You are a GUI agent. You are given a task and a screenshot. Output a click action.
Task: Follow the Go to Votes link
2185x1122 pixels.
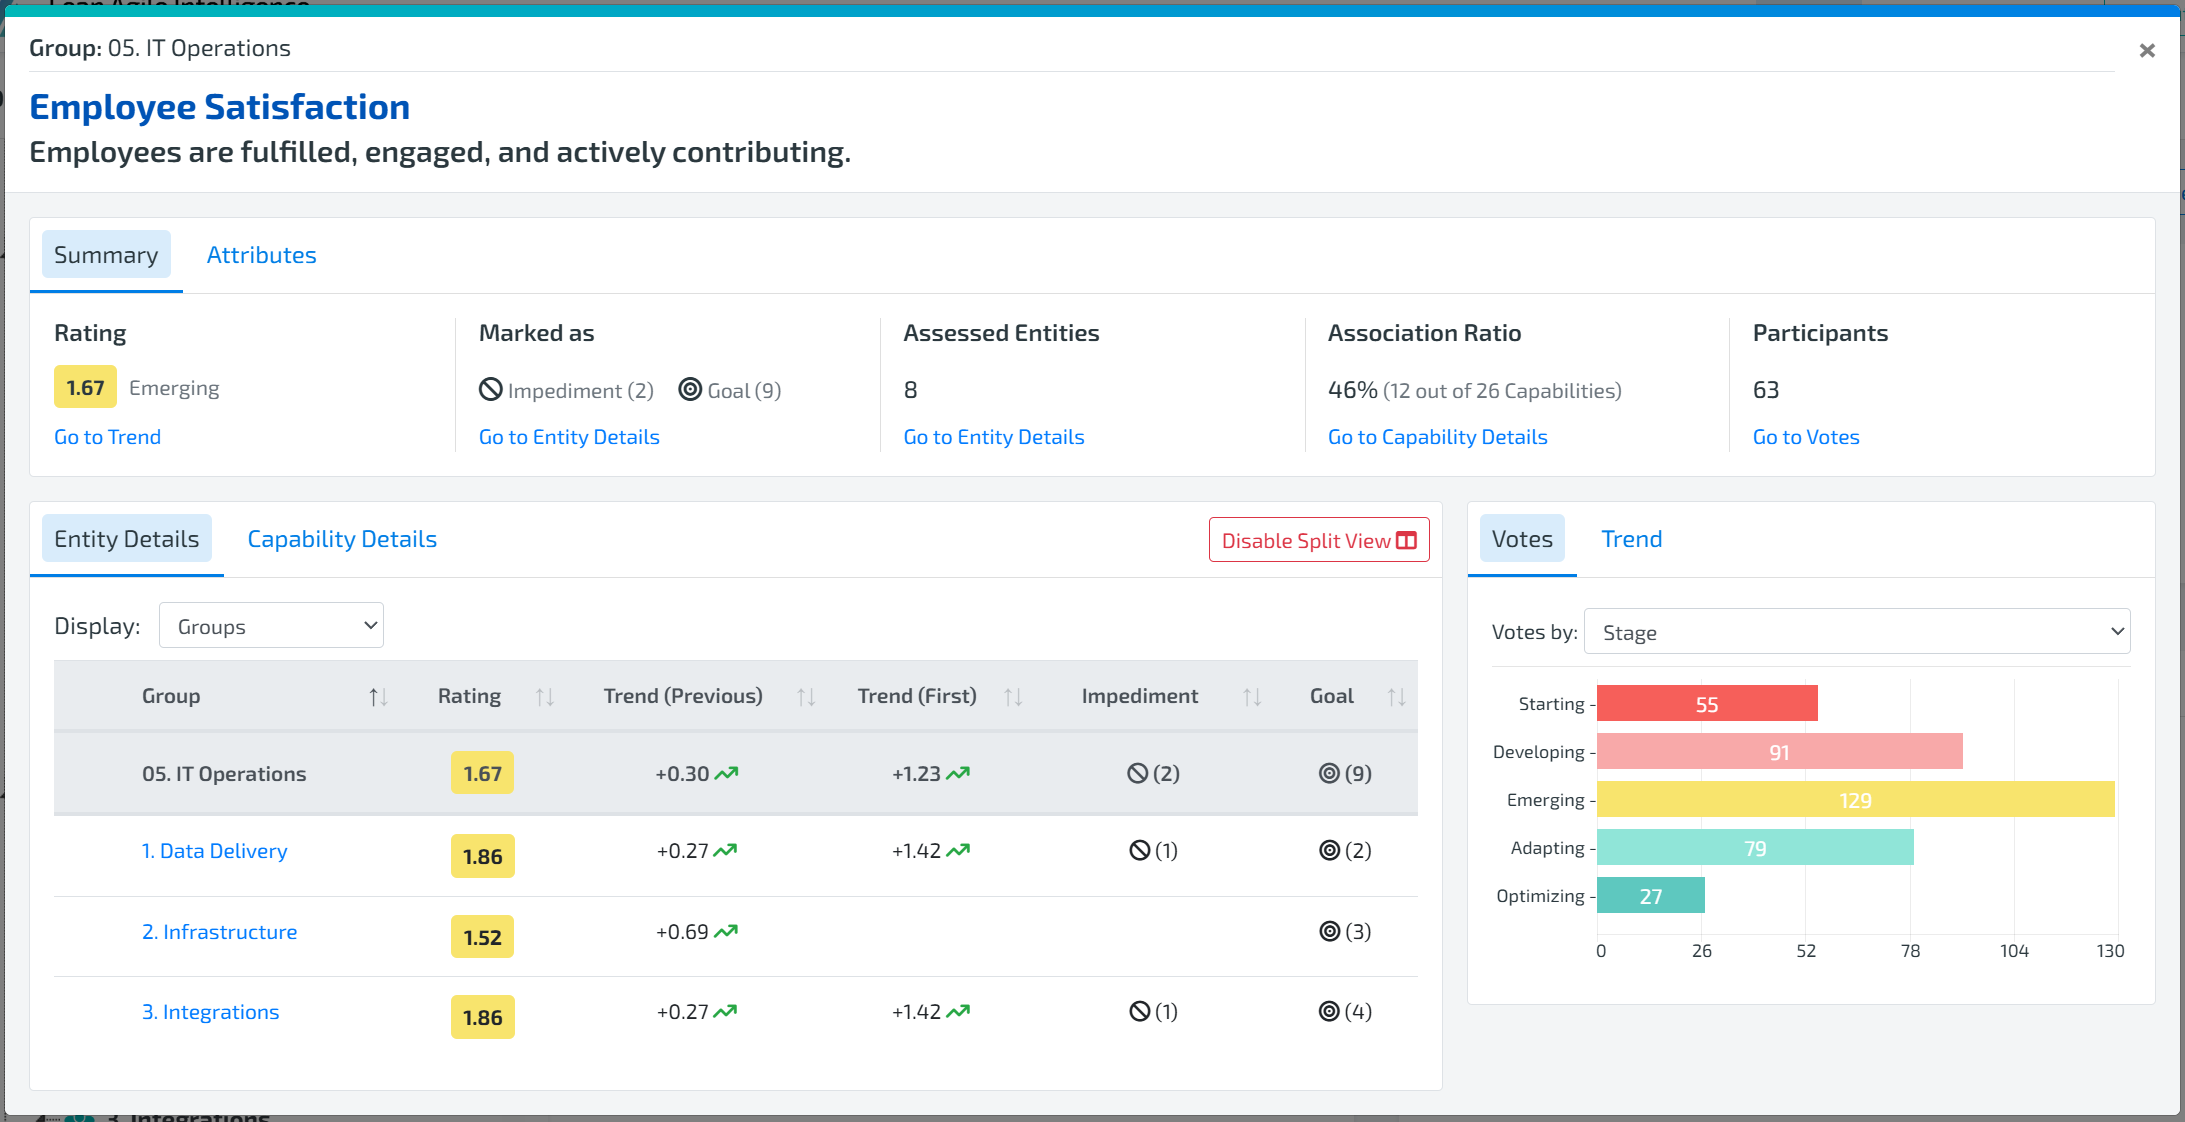1805,437
